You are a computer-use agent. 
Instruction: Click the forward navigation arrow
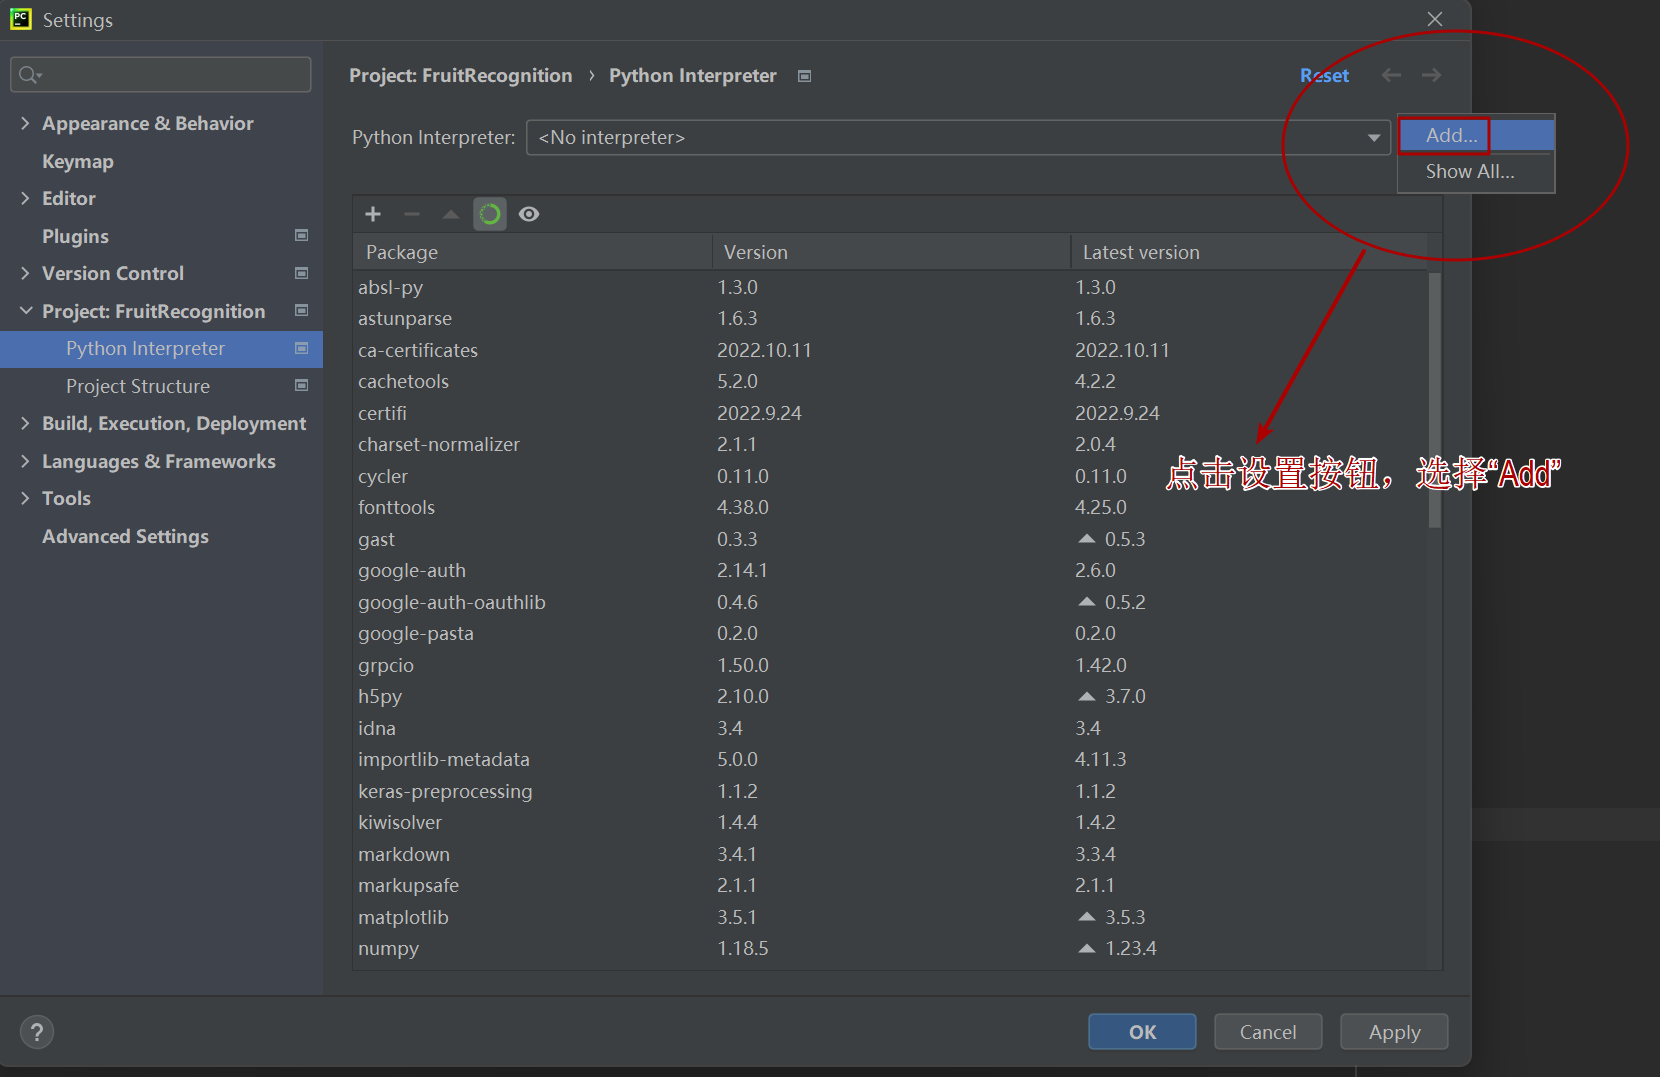click(x=1432, y=75)
